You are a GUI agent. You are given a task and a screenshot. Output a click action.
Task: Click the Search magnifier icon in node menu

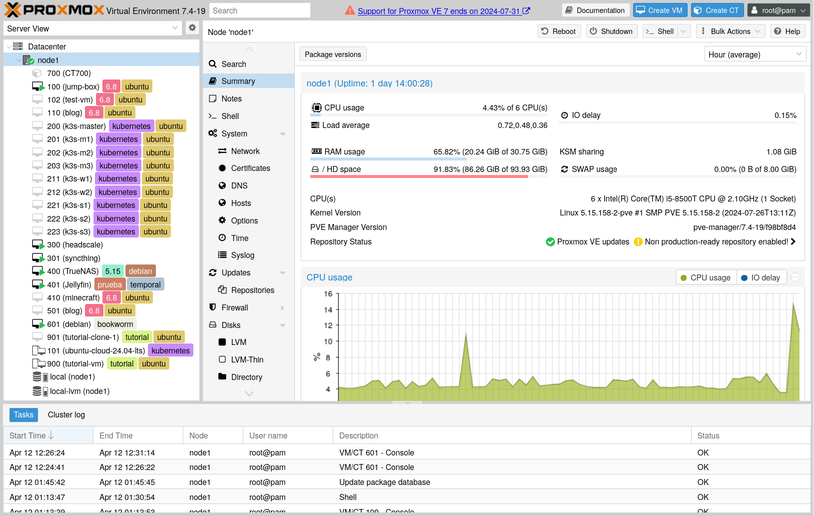point(212,64)
